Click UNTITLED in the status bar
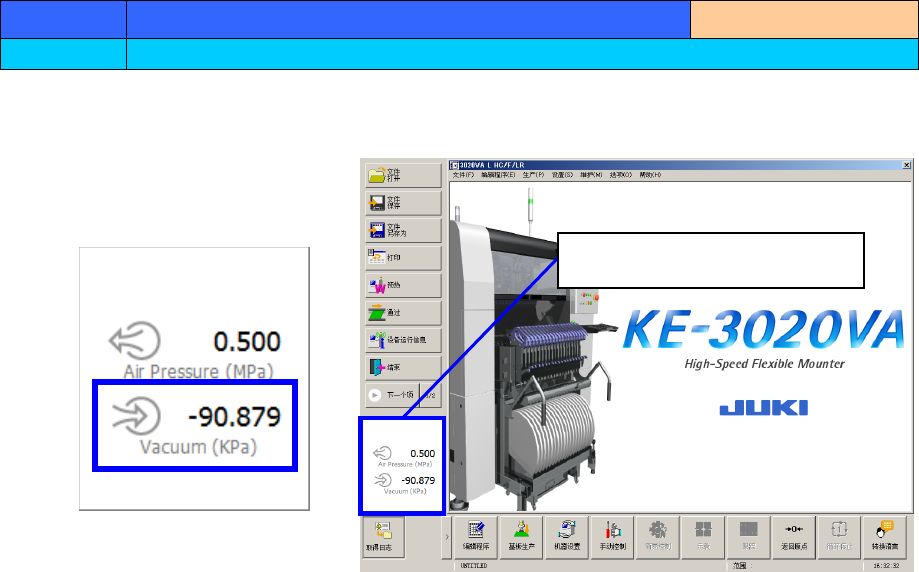 click(474, 566)
